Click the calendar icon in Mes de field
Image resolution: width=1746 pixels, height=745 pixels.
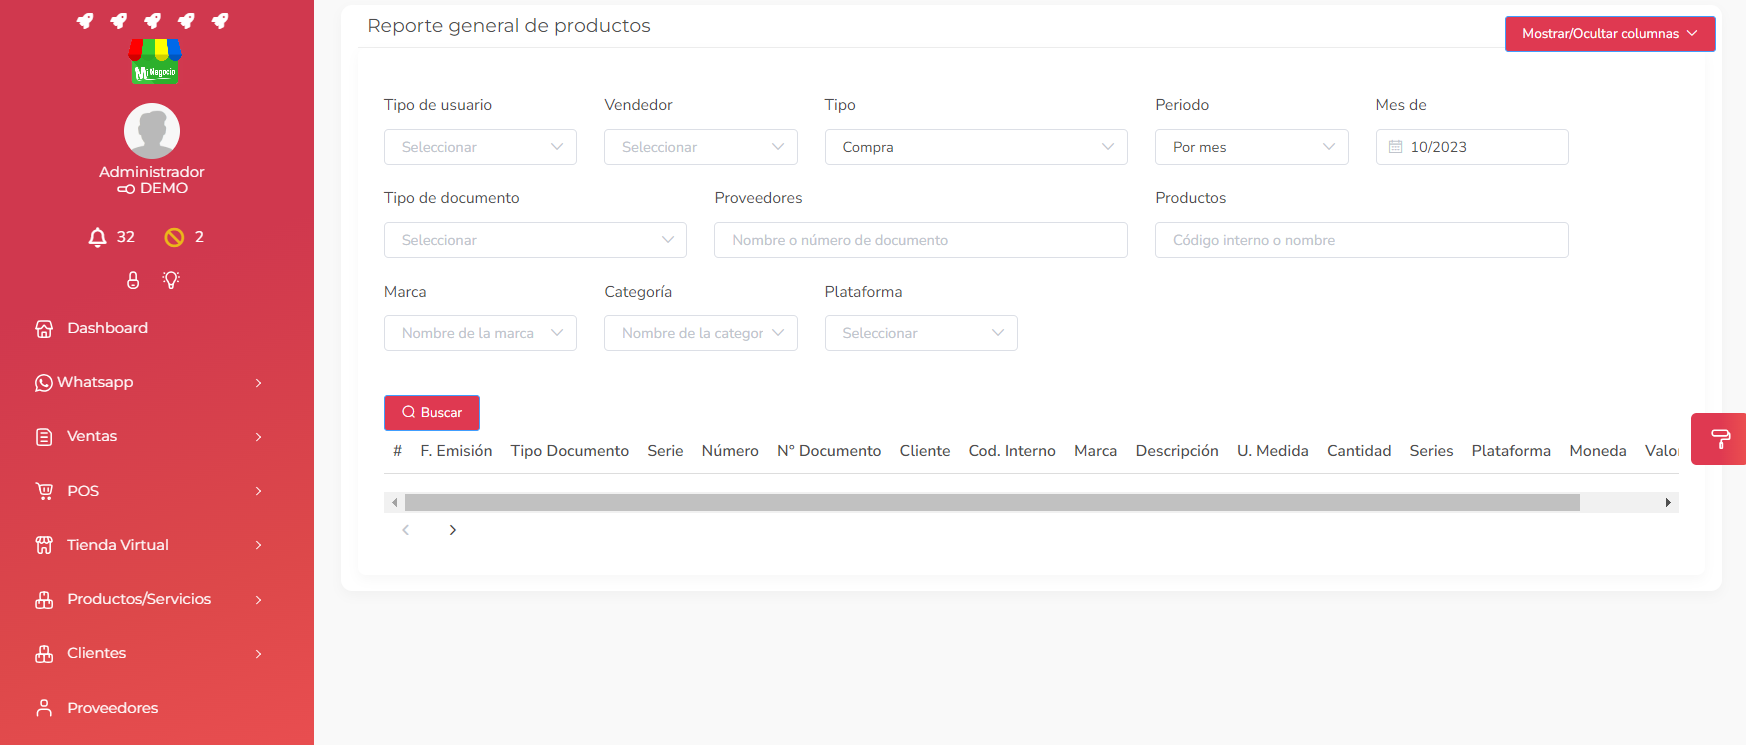point(1395,147)
